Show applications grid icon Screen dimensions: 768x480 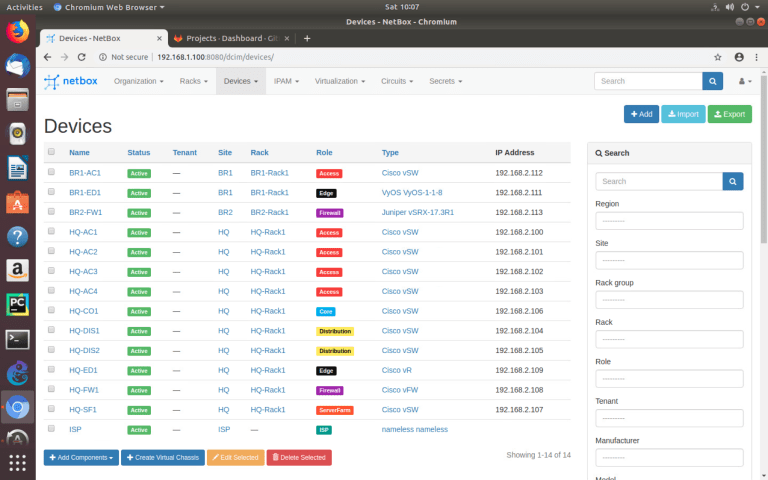pyautogui.click(x=18, y=463)
